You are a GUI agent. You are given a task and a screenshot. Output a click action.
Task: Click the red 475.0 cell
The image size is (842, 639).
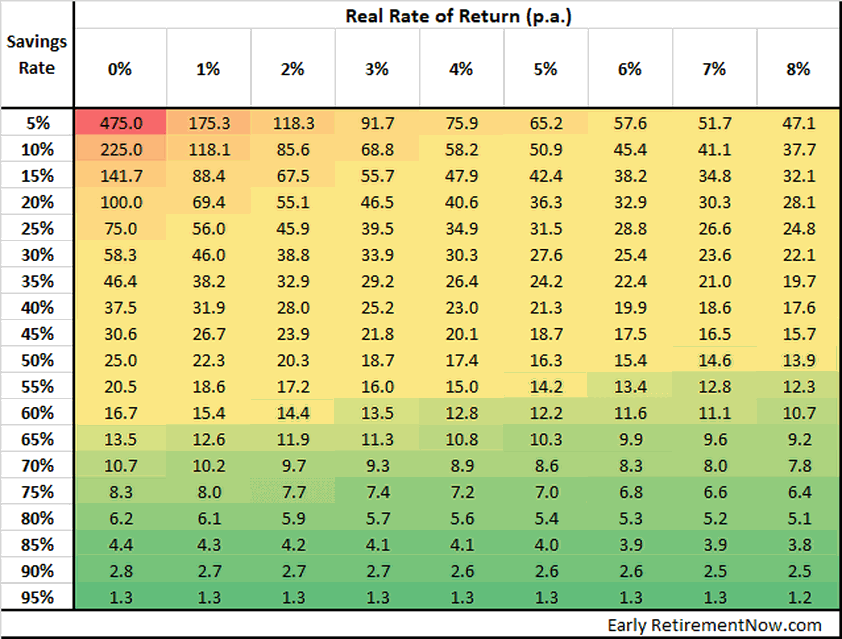(x=119, y=124)
